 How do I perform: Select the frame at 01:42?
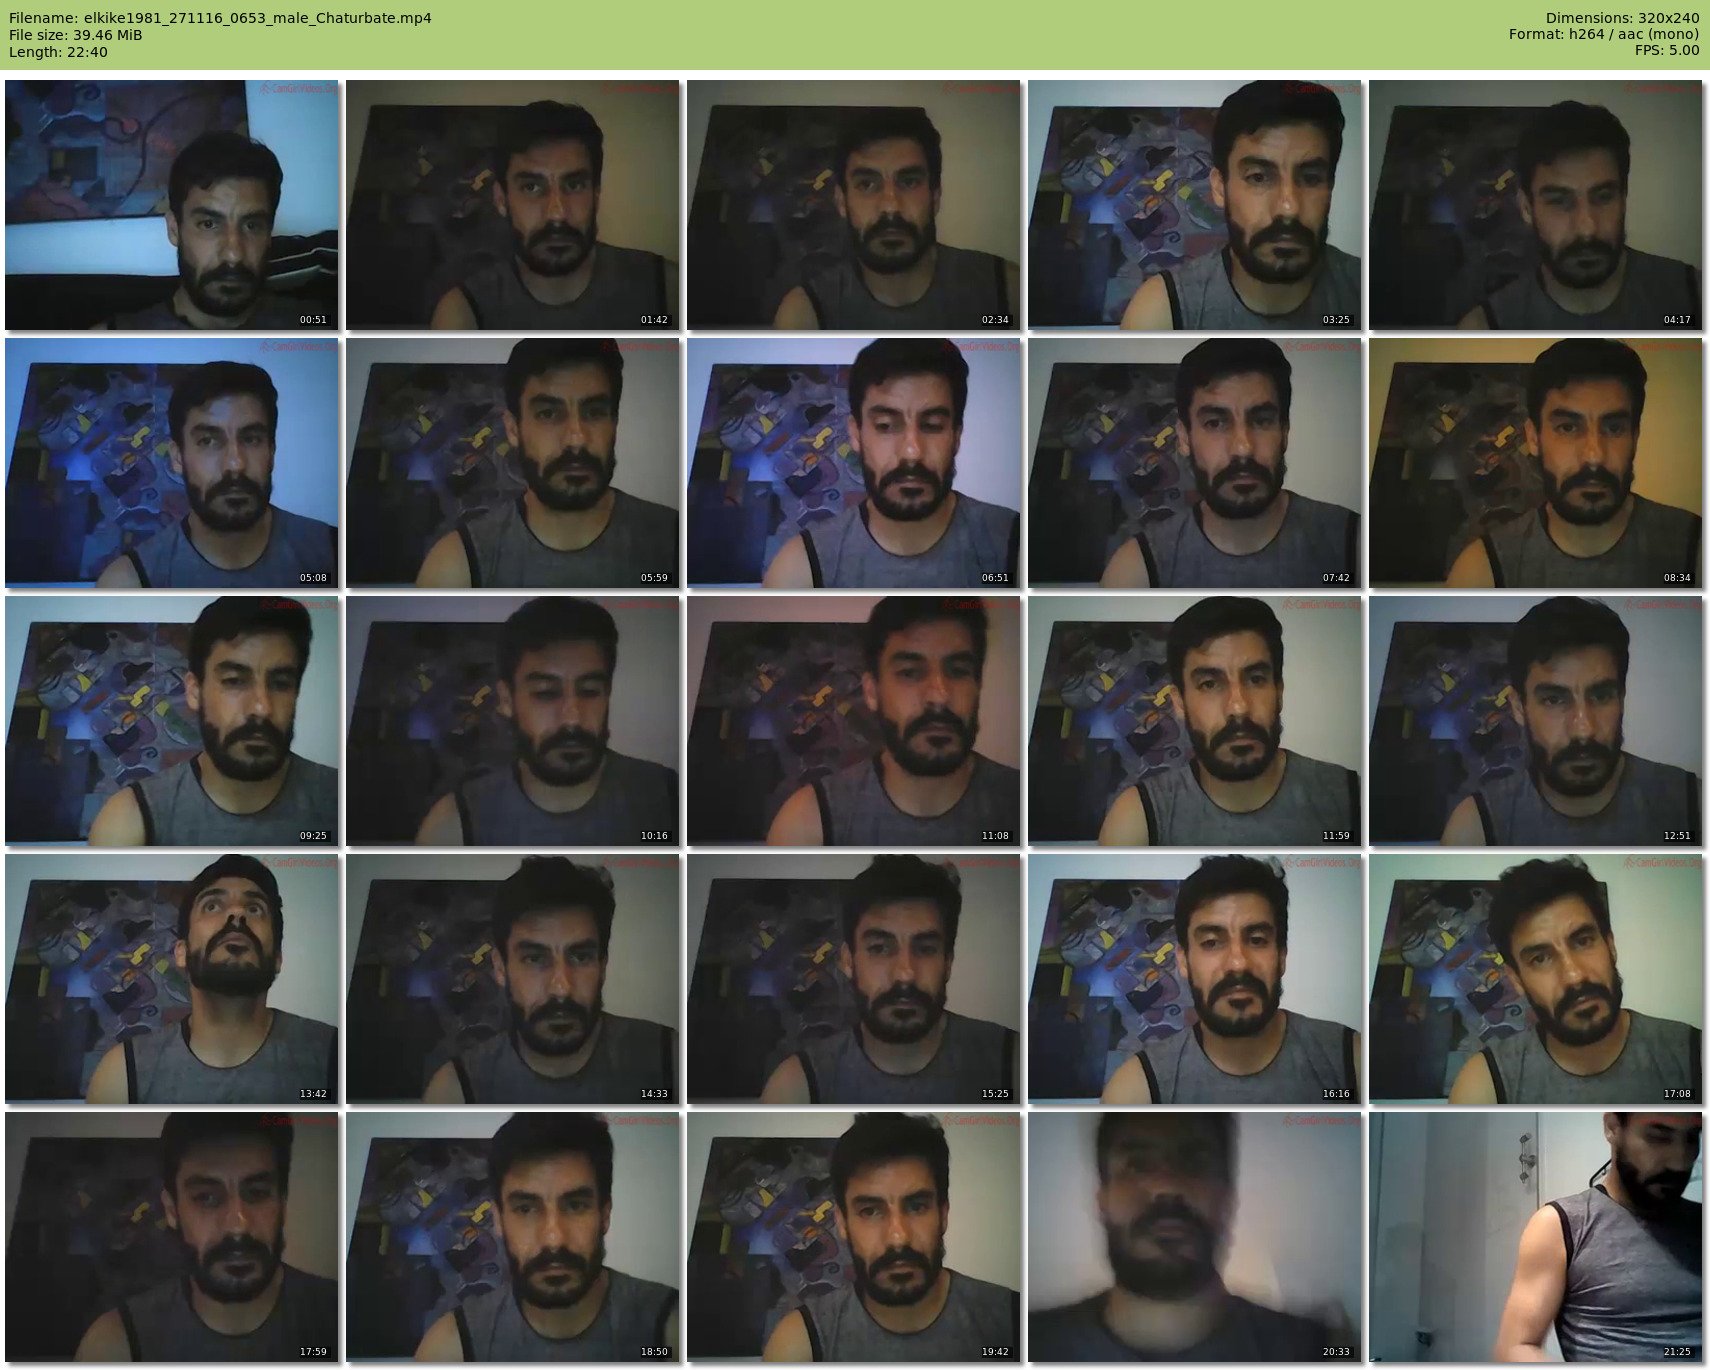(512, 205)
